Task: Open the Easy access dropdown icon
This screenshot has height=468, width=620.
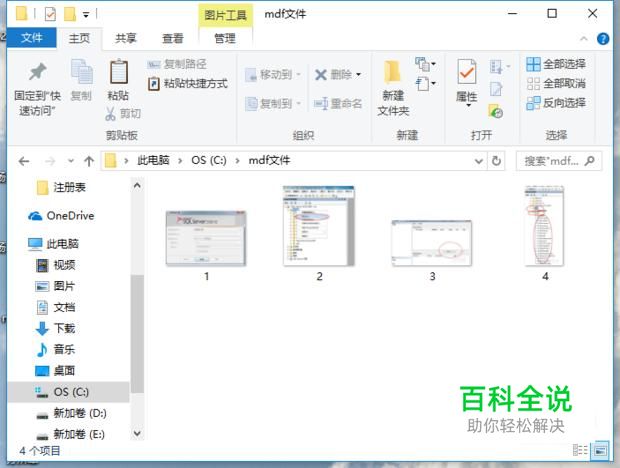Action: [x=425, y=84]
